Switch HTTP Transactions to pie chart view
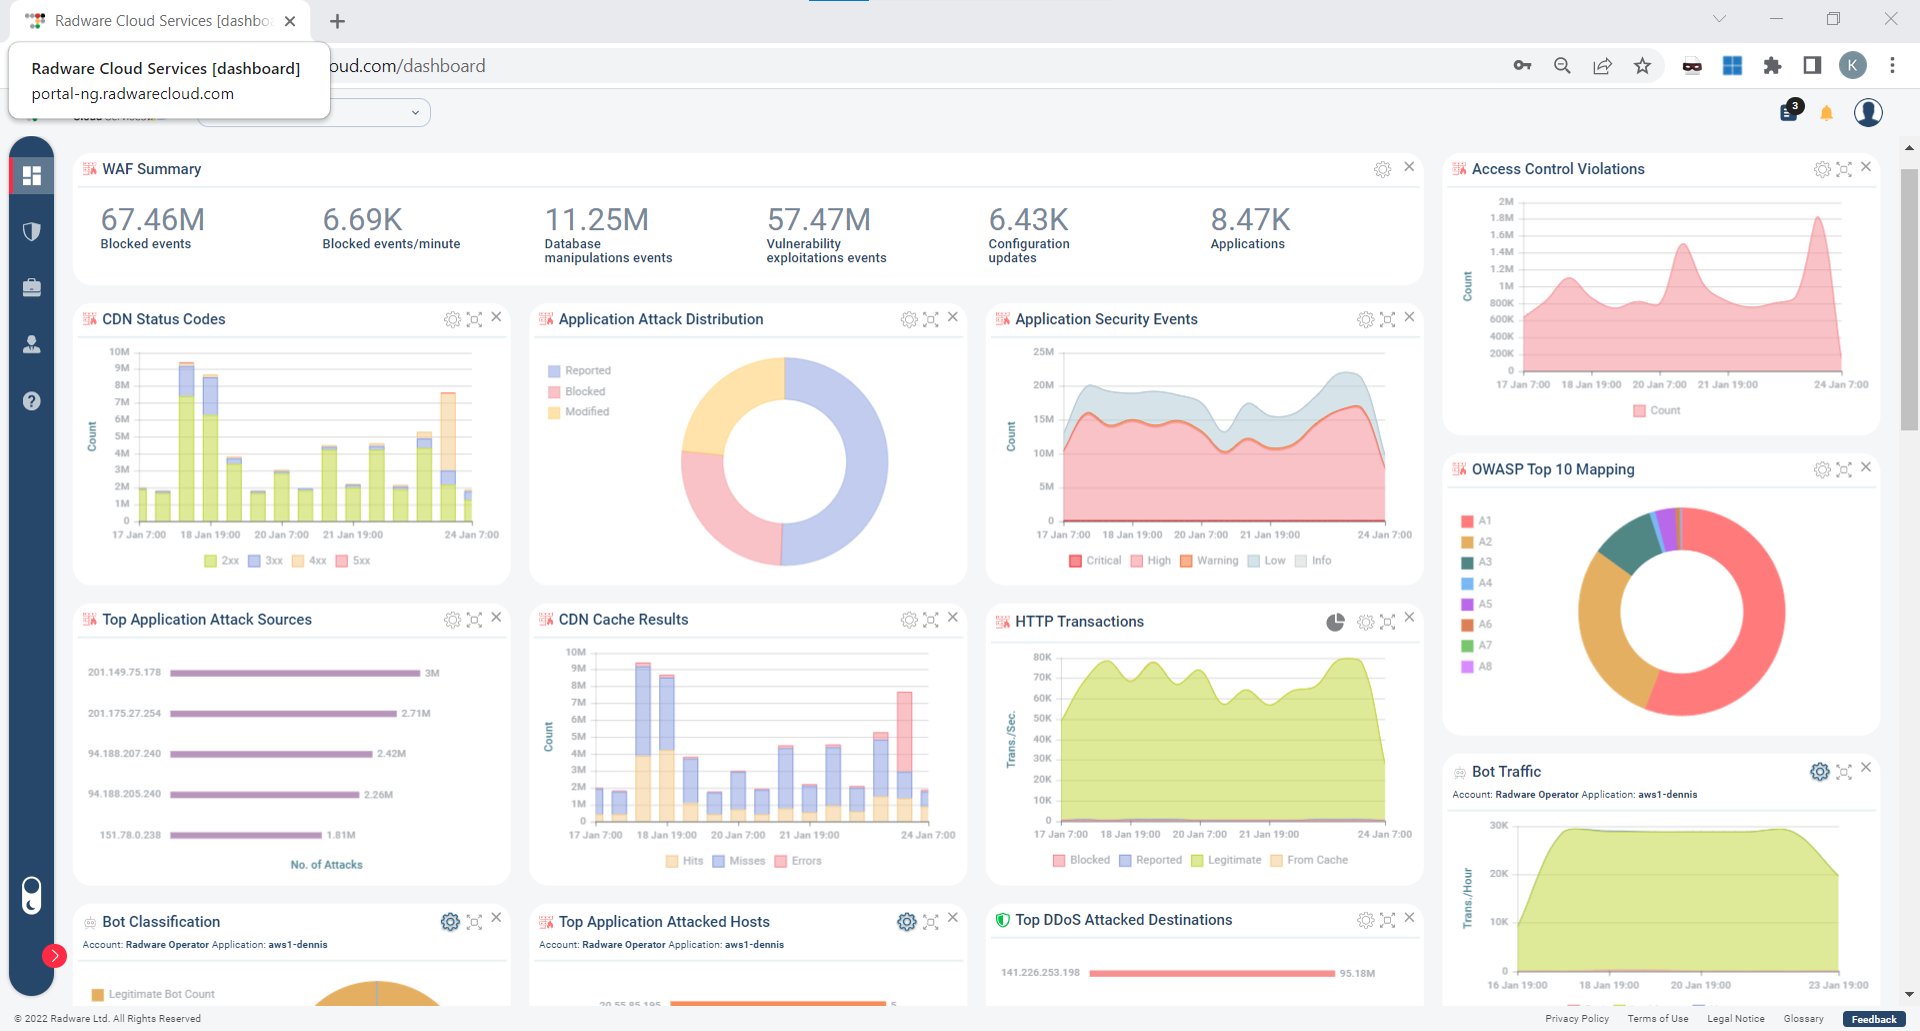The width and height of the screenshot is (1920, 1031). pyautogui.click(x=1335, y=622)
